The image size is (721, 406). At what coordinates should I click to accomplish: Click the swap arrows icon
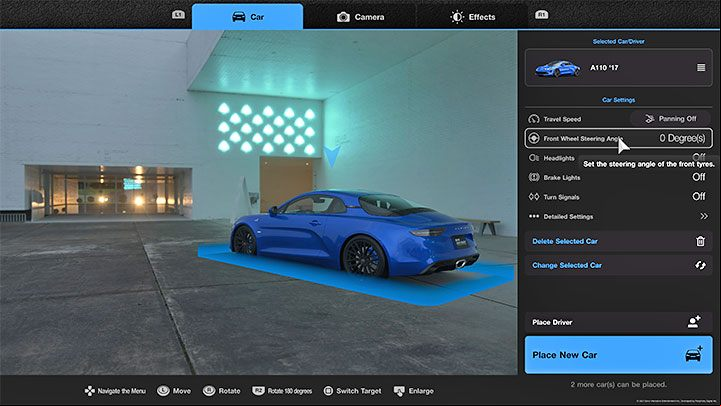click(700, 265)
